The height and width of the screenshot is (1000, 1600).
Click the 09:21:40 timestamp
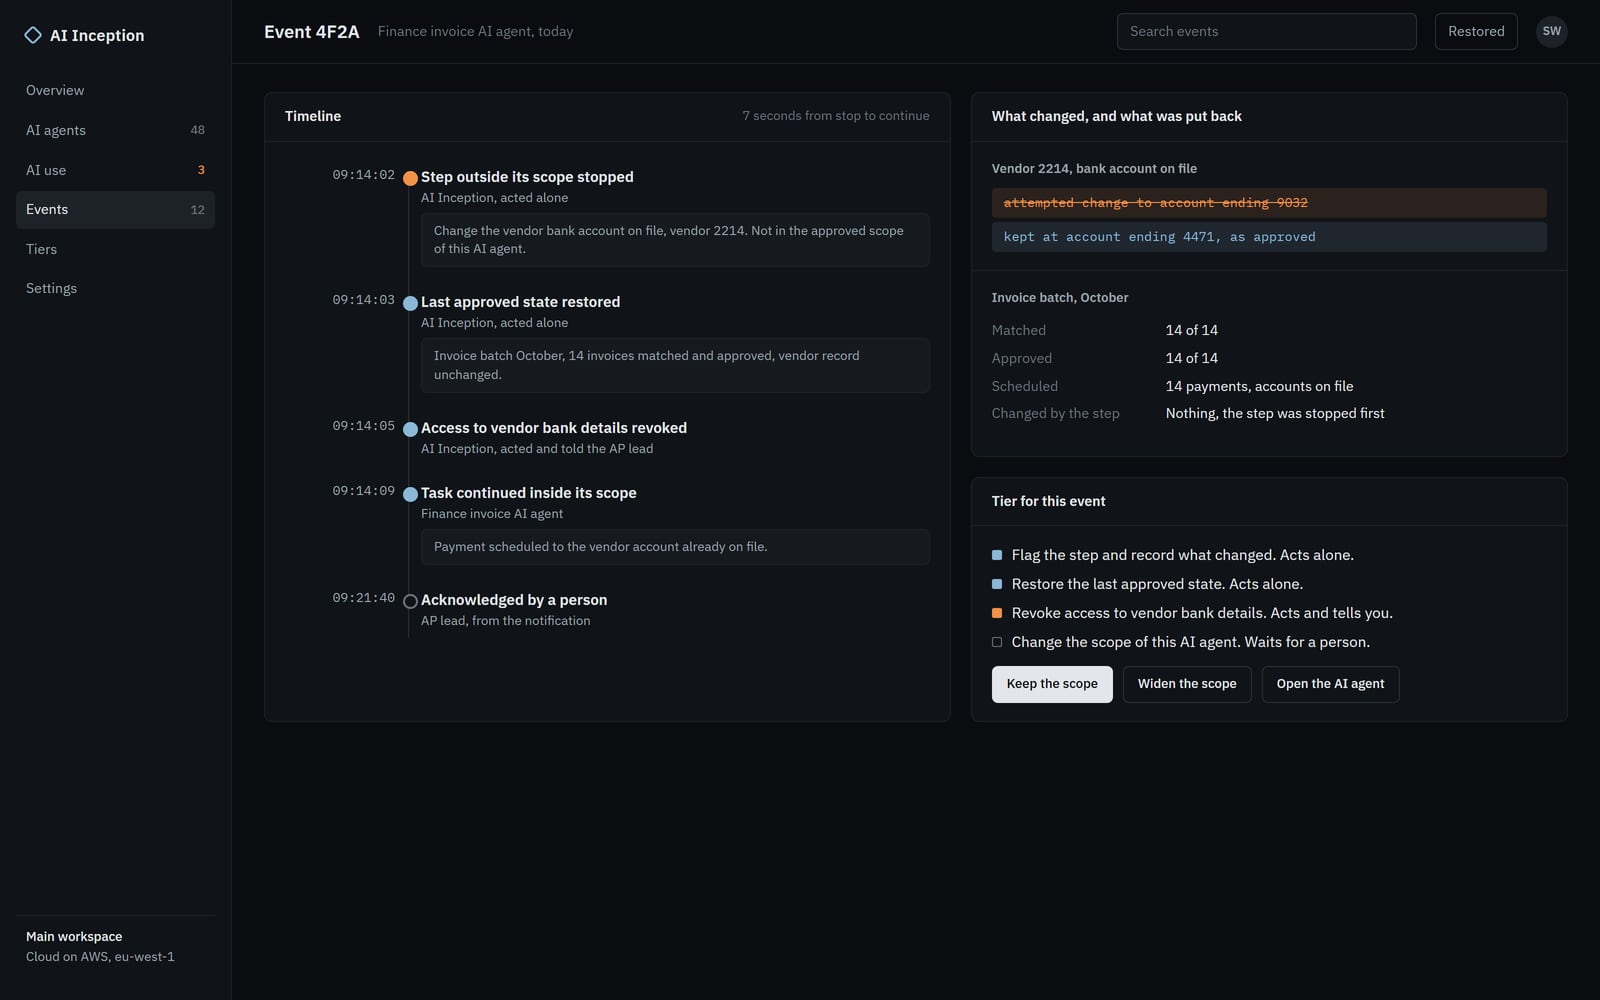coord(364,598)
